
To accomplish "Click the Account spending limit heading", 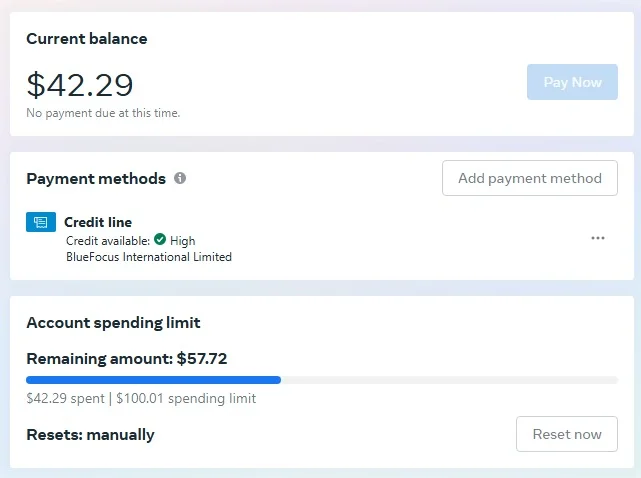I will pyautogui.click(x=113, y=323).
